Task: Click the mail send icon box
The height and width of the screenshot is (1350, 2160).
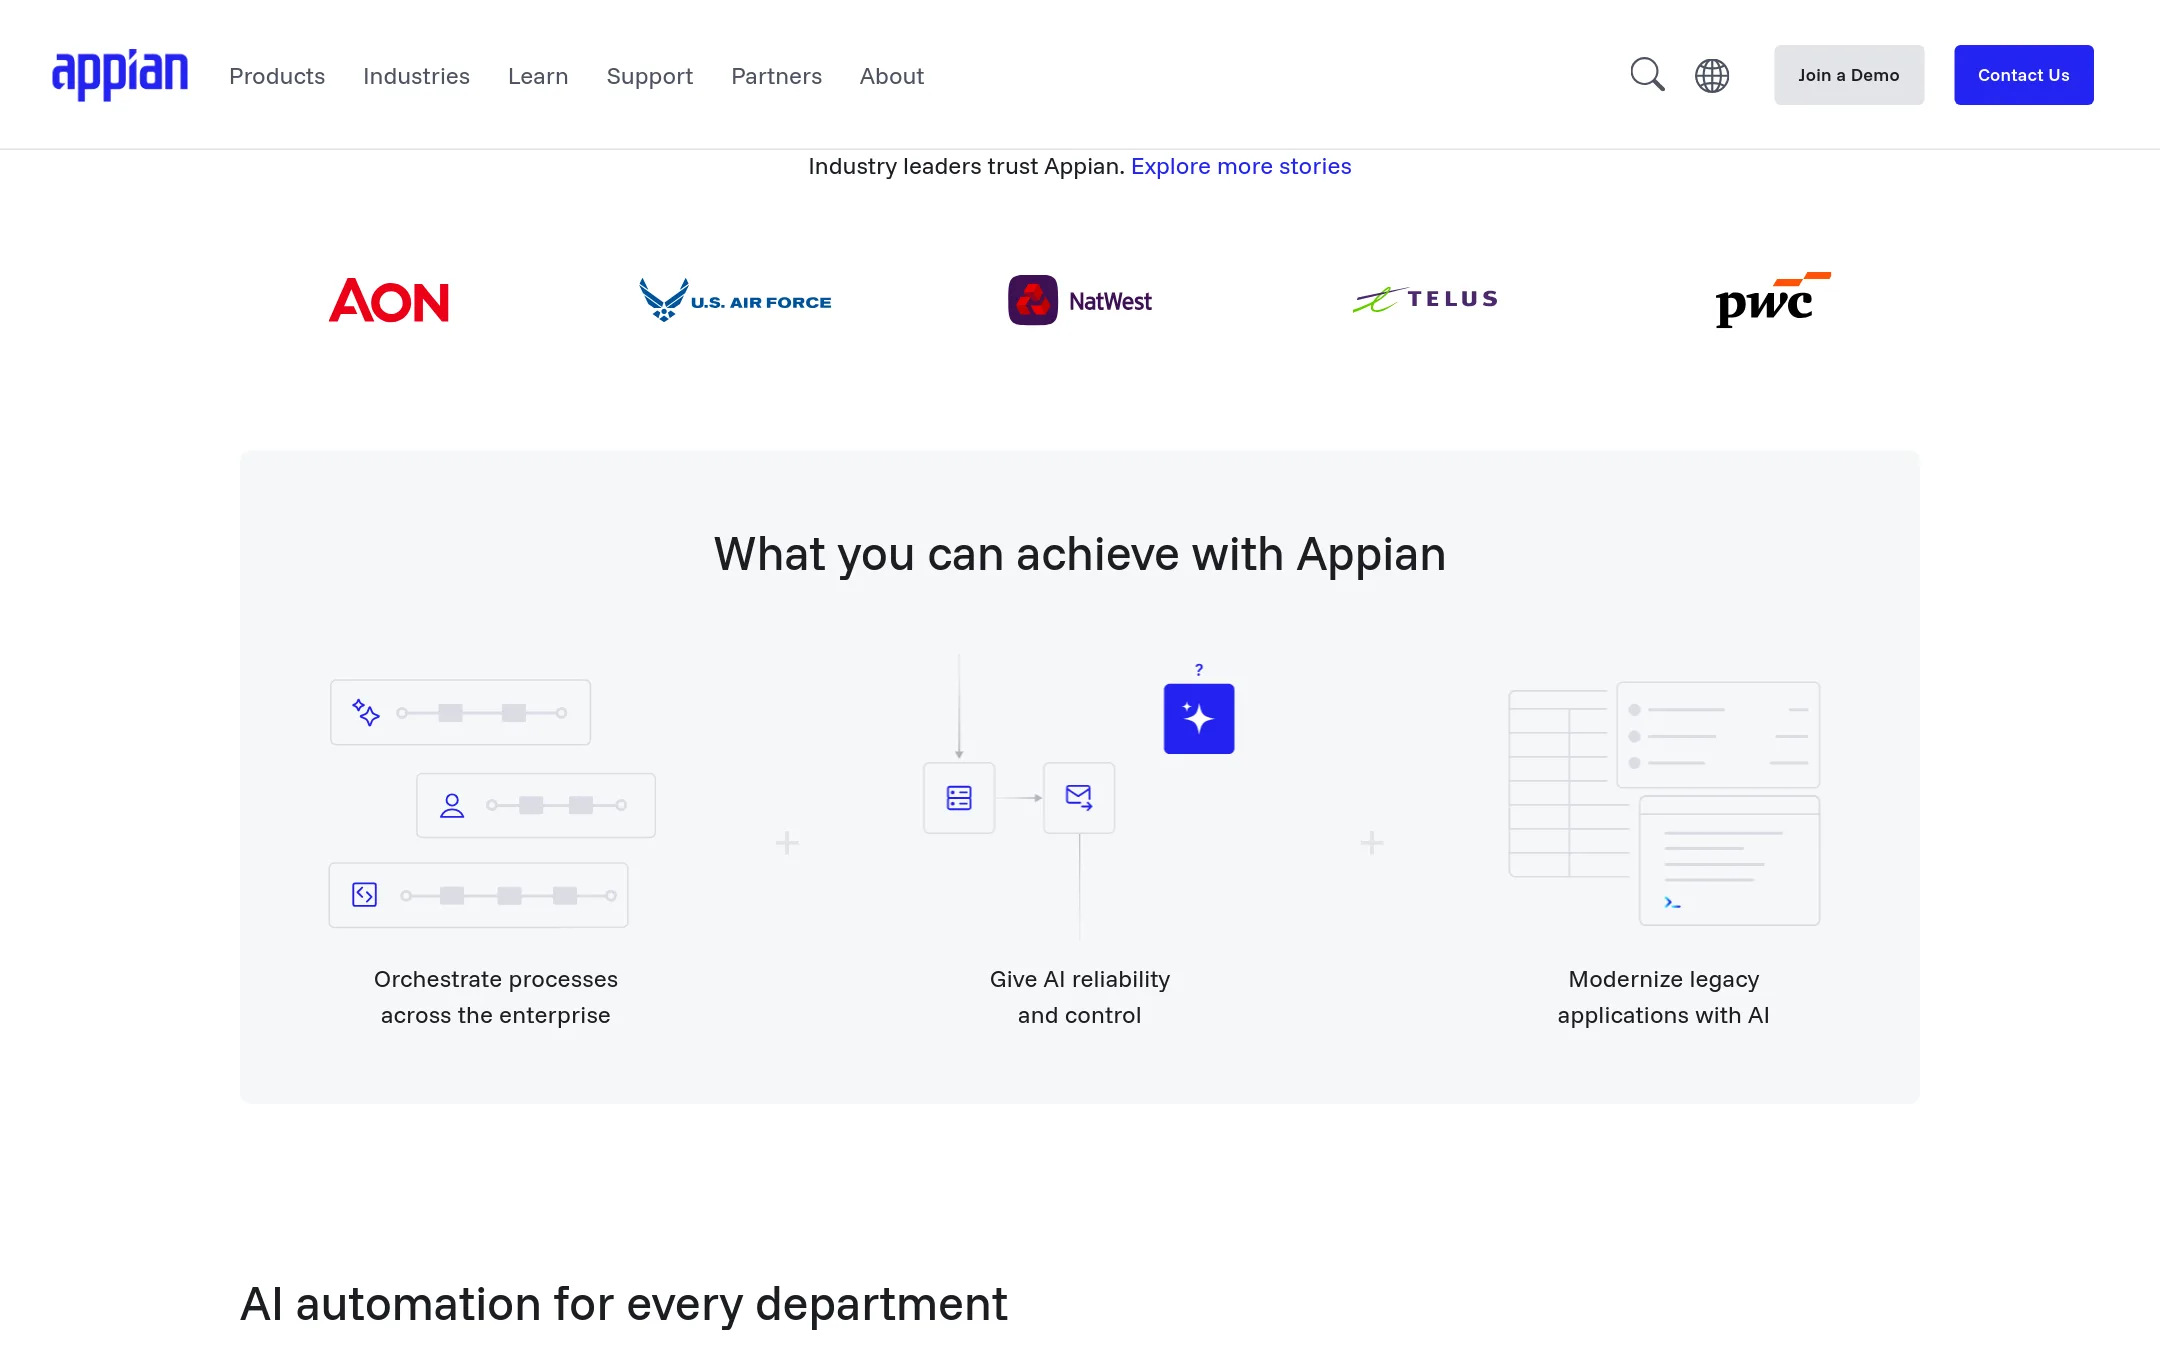Action: (1079, 798)
